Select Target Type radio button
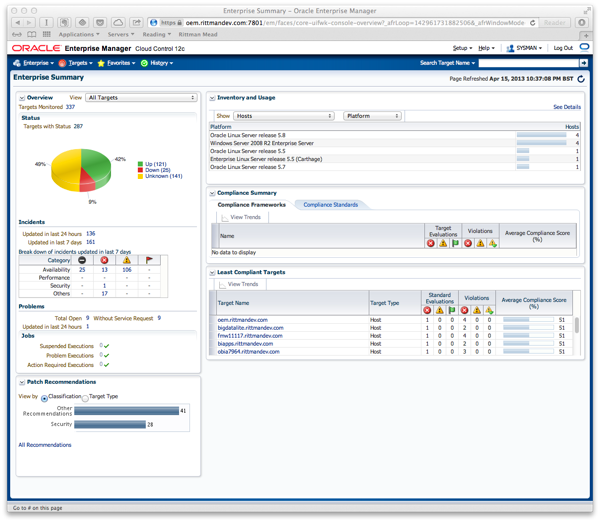This screenshot has height=522, width=600. pyautogui.click(x=85, y=398)
